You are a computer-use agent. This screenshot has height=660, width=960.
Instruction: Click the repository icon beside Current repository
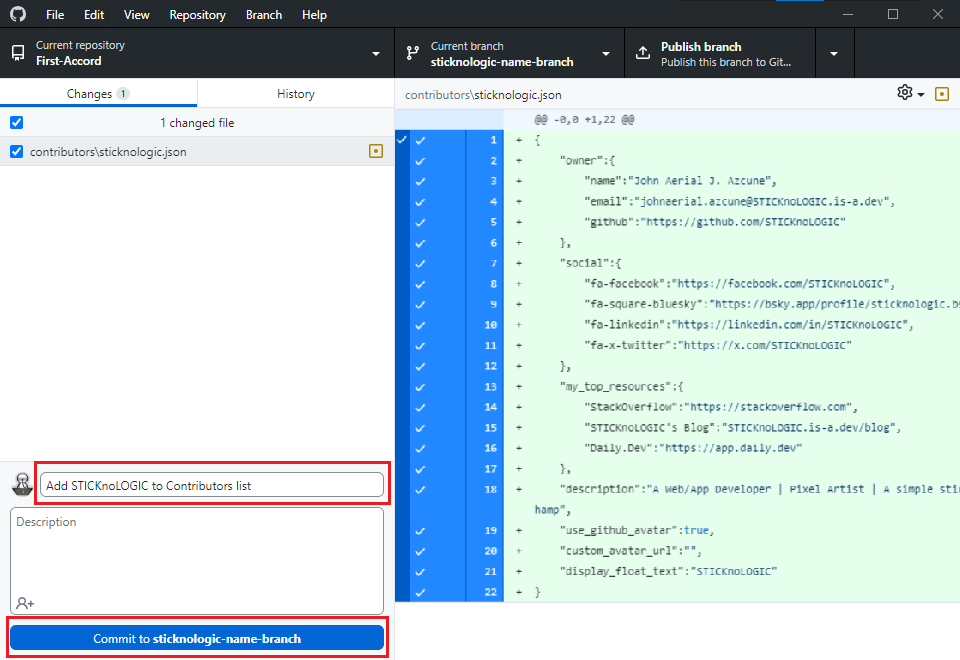18,53
